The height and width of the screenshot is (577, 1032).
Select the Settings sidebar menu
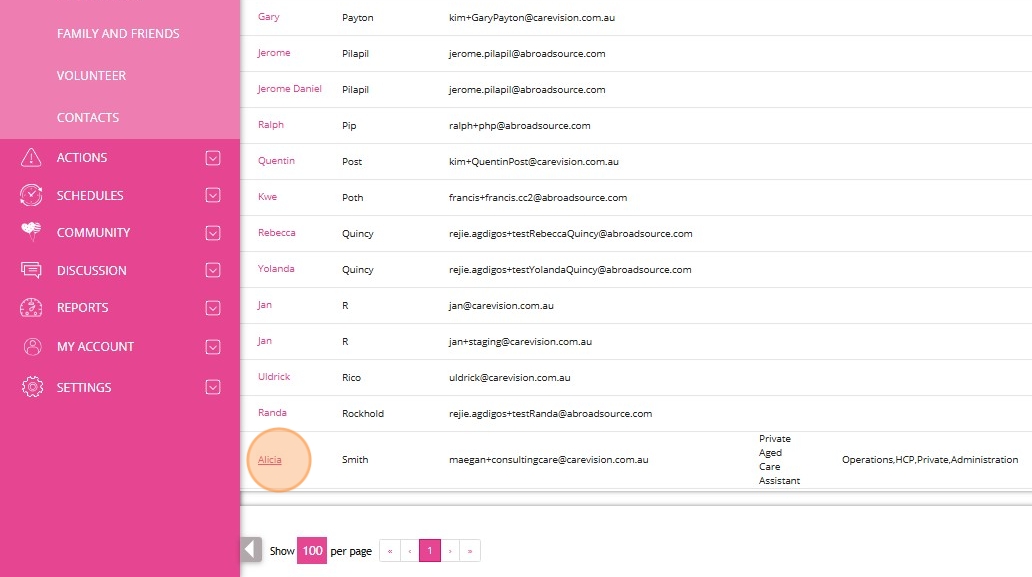(84, 388)
